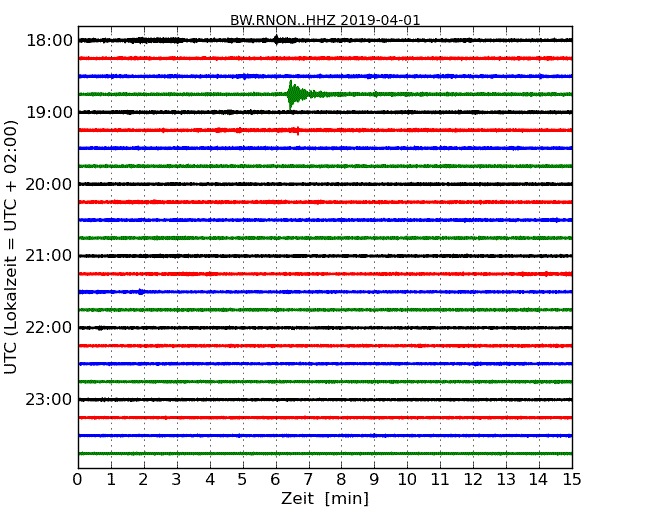
Task: Click x-axis tick label 12
Action: [x=473, y=479]
